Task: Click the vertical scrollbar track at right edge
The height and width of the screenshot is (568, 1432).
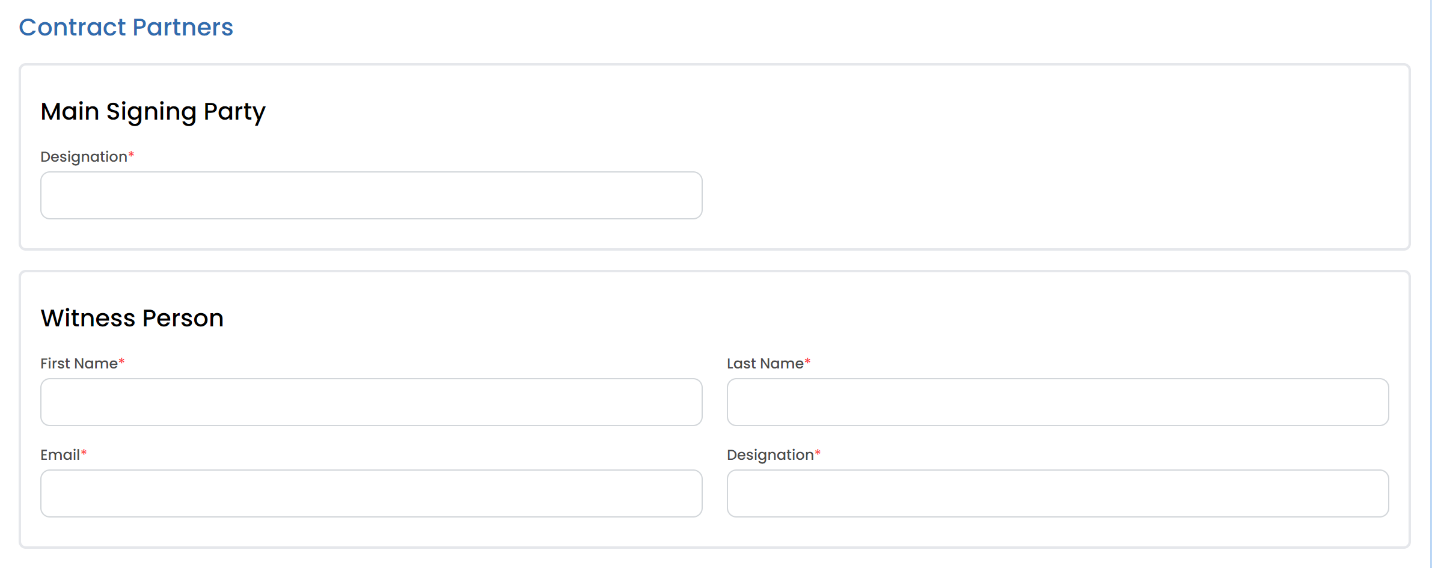Action: [1430, 284]
